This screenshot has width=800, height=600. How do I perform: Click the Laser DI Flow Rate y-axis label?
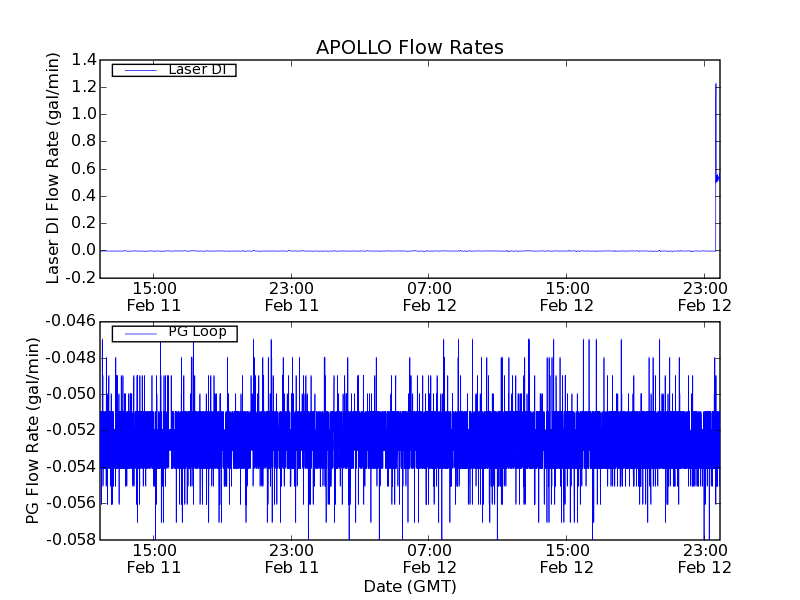point(54,169)
